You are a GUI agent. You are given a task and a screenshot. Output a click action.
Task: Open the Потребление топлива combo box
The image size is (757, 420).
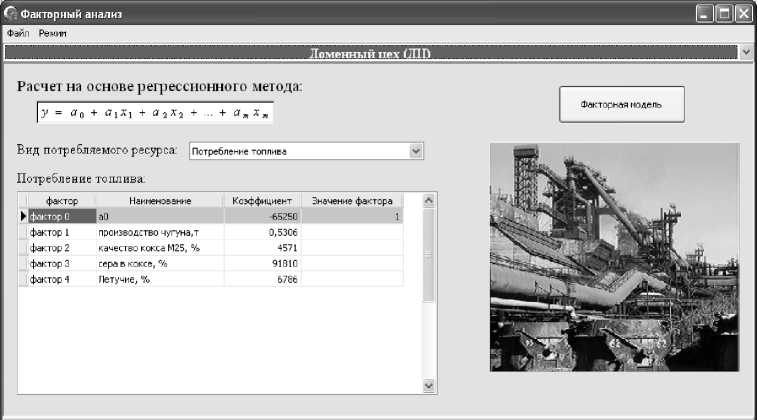coord(298,151)
